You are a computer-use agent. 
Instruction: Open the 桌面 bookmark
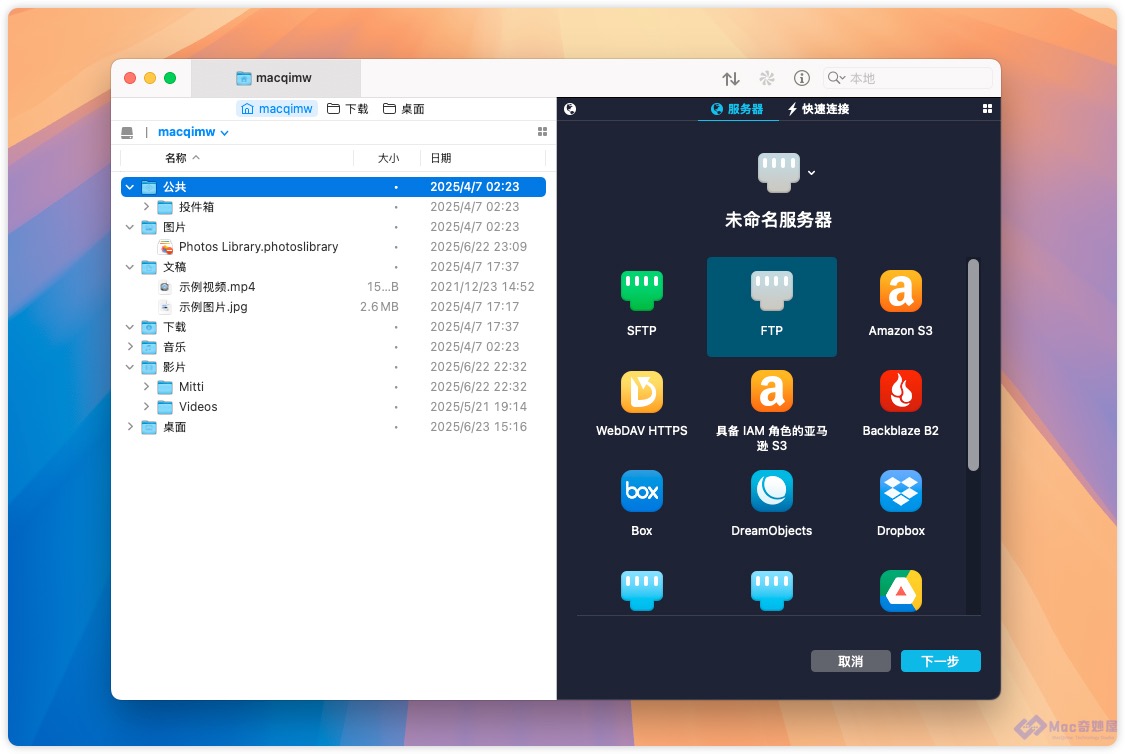[x=403, y=109]
